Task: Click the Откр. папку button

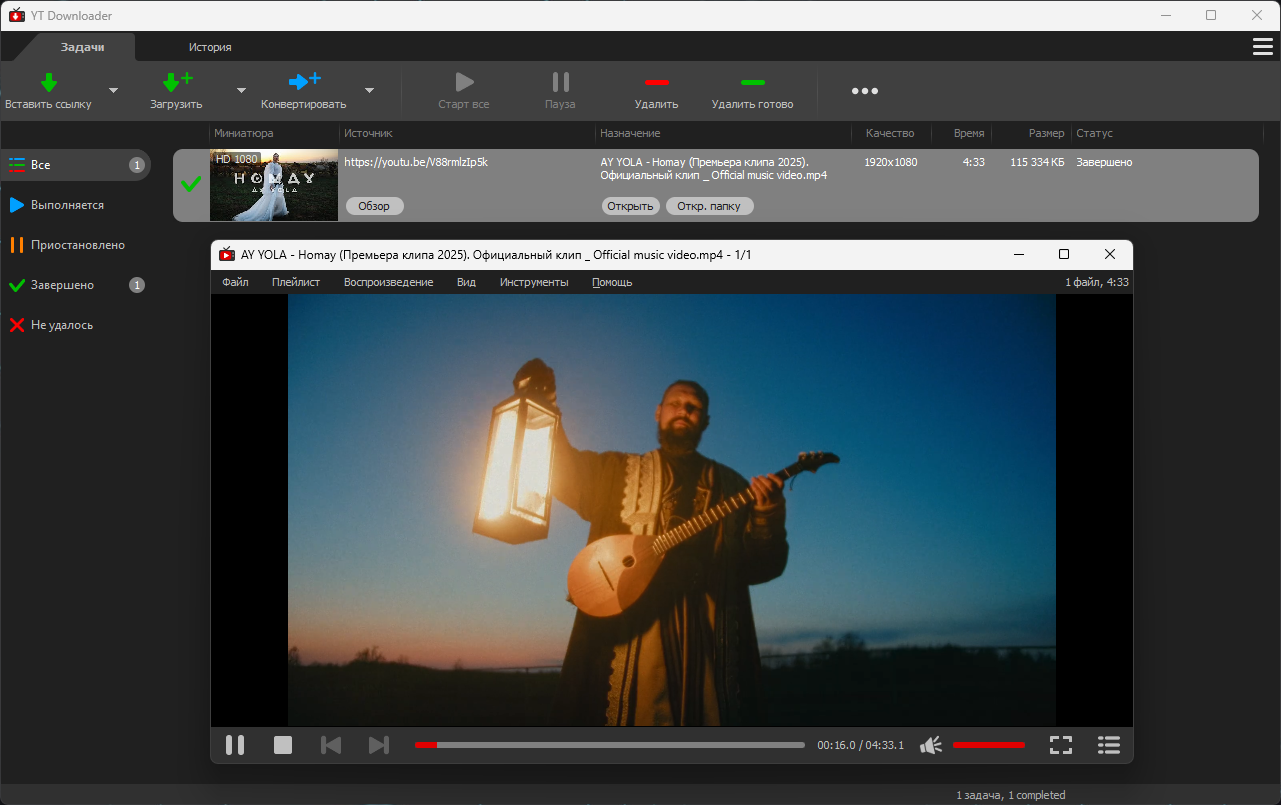Action: tap(709, 206)
